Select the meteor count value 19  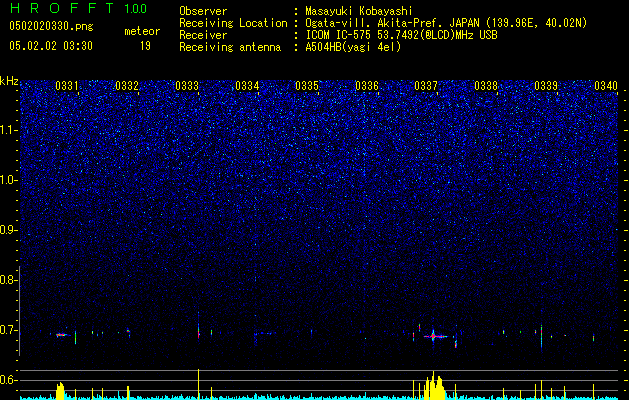145,46
